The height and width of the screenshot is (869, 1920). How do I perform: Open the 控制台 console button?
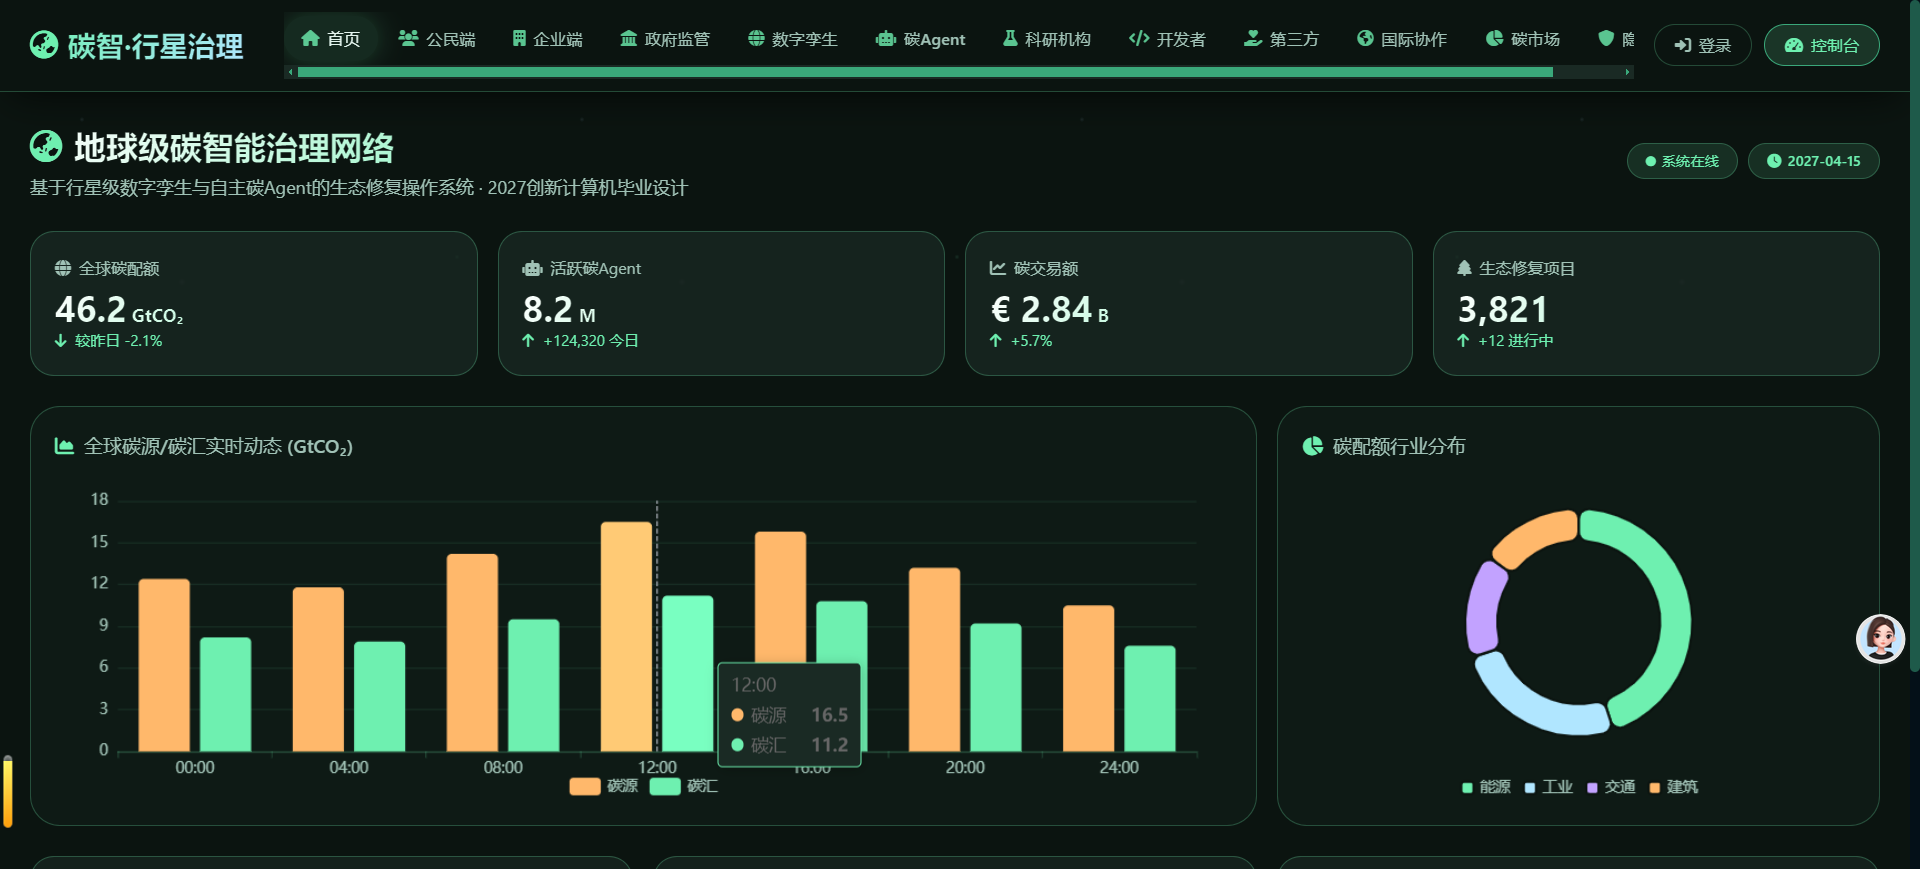tap(1821, 45)
